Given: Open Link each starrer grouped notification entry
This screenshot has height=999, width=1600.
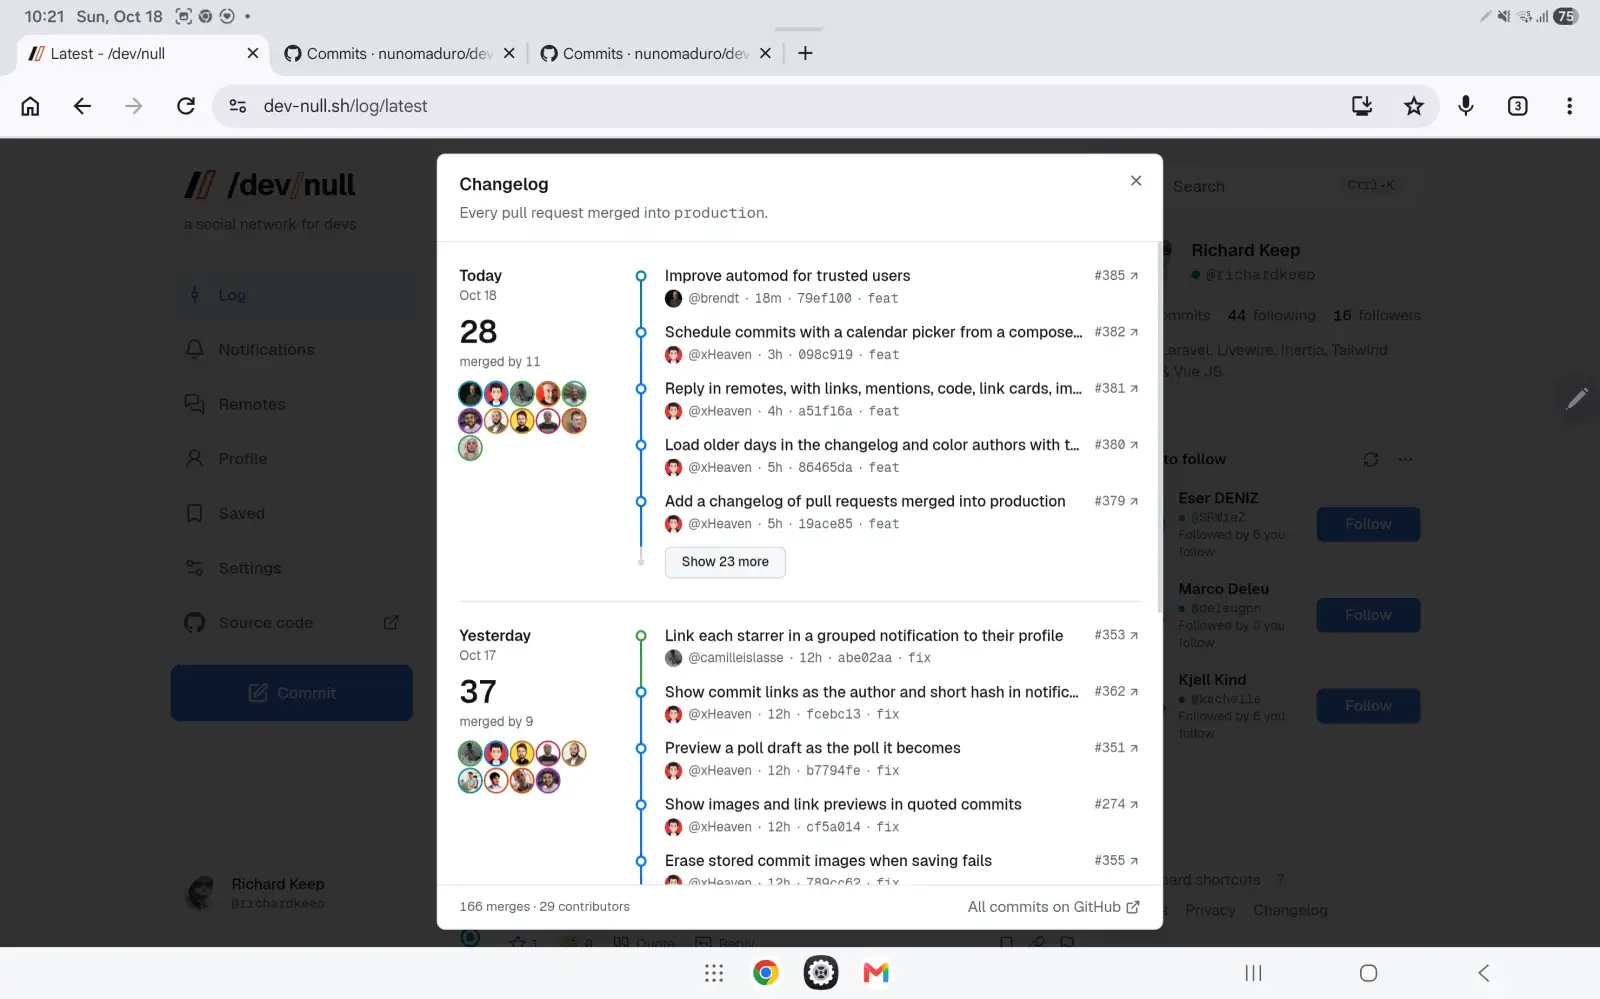Looking at the screenshot, I should click(864, 636).
